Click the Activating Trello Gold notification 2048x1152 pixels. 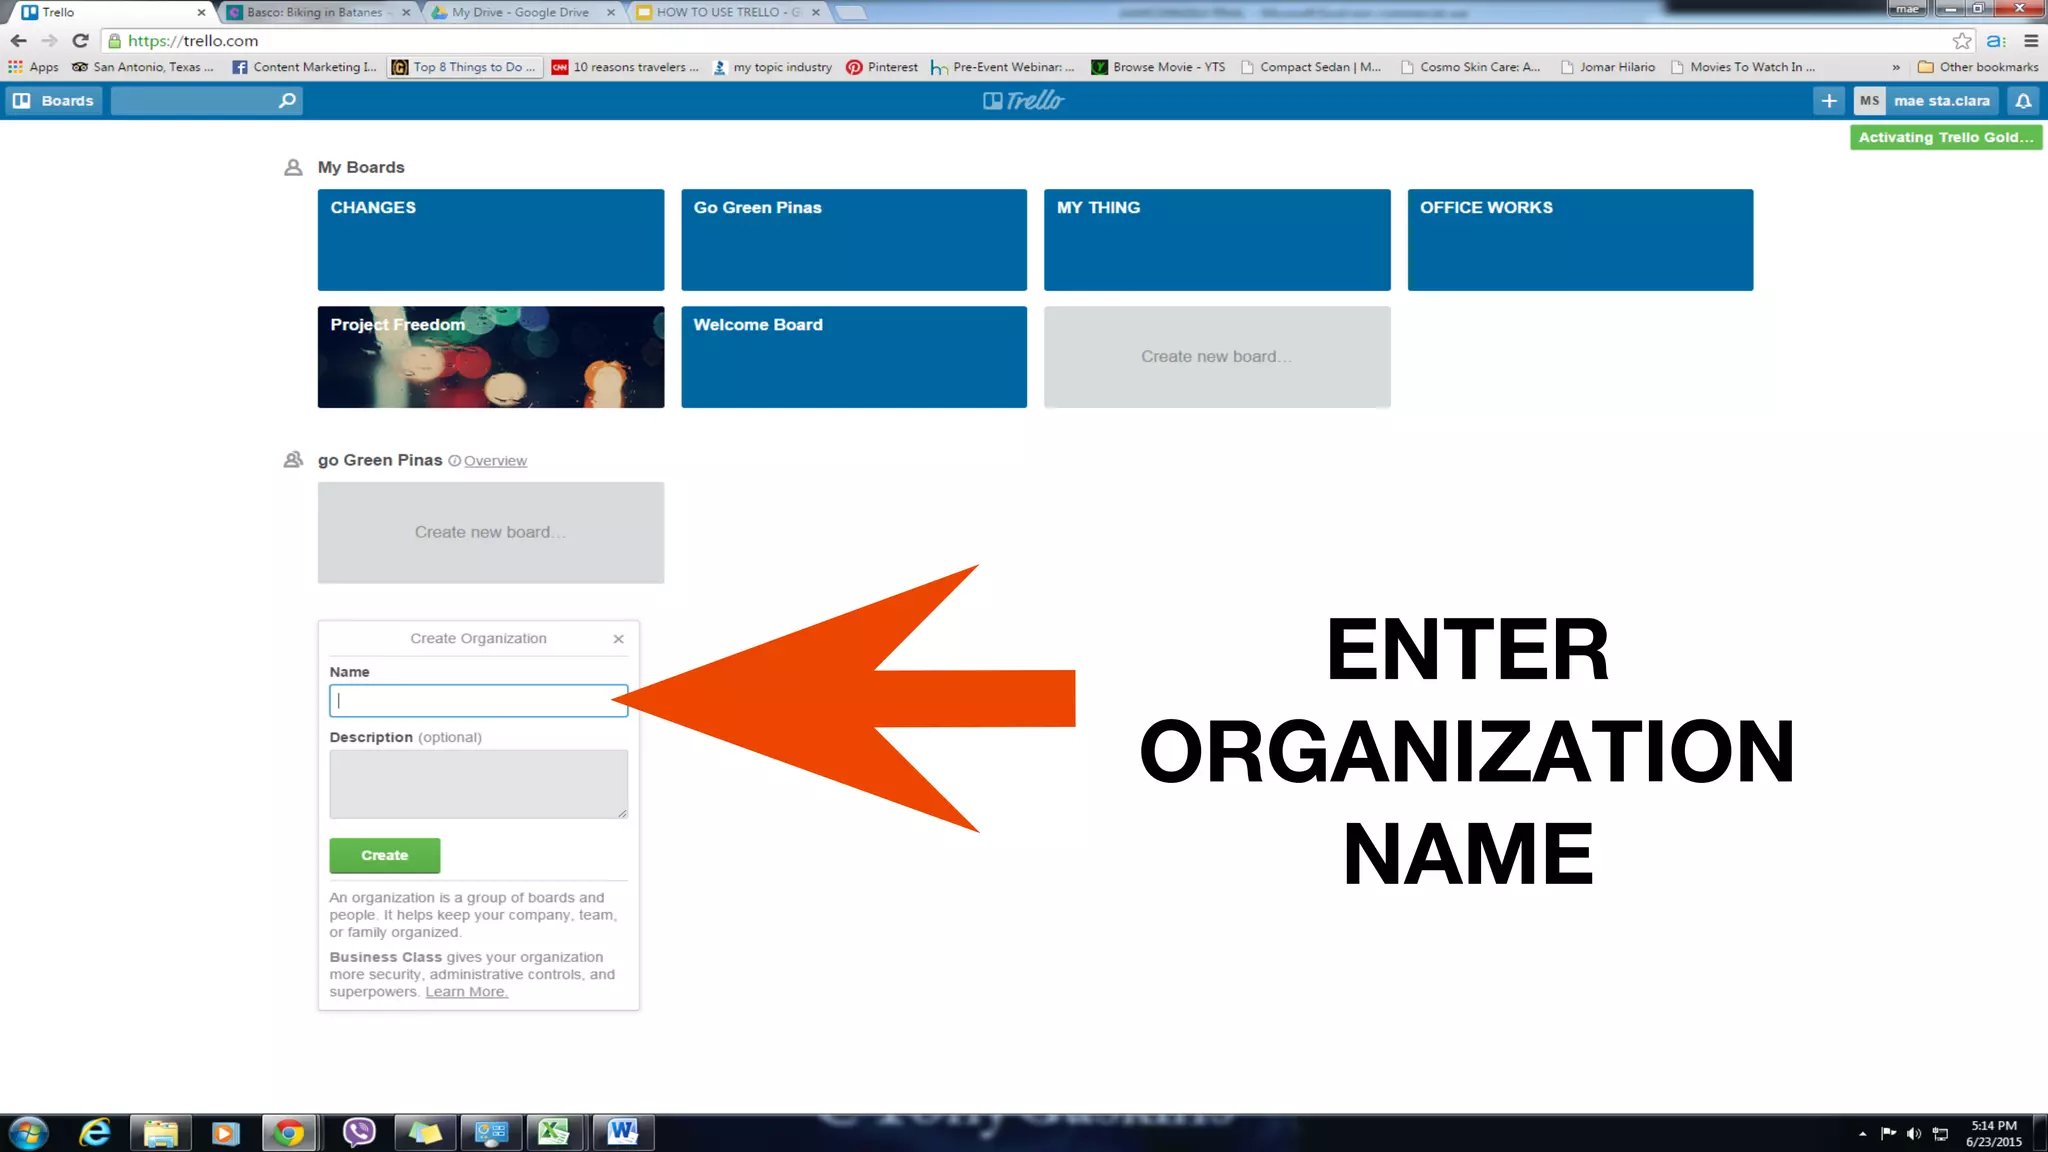[1945, 138]
